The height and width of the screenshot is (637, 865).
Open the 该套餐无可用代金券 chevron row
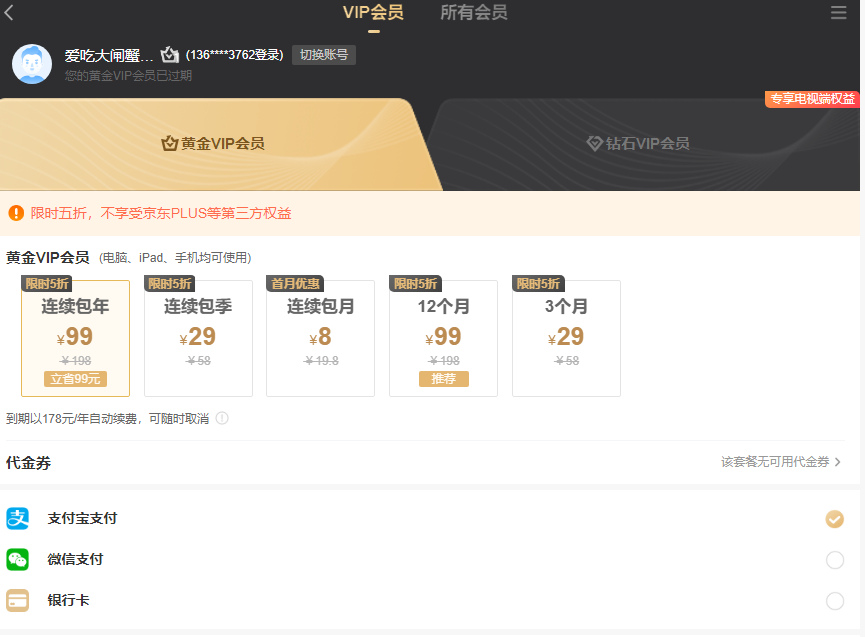(781, 462)
